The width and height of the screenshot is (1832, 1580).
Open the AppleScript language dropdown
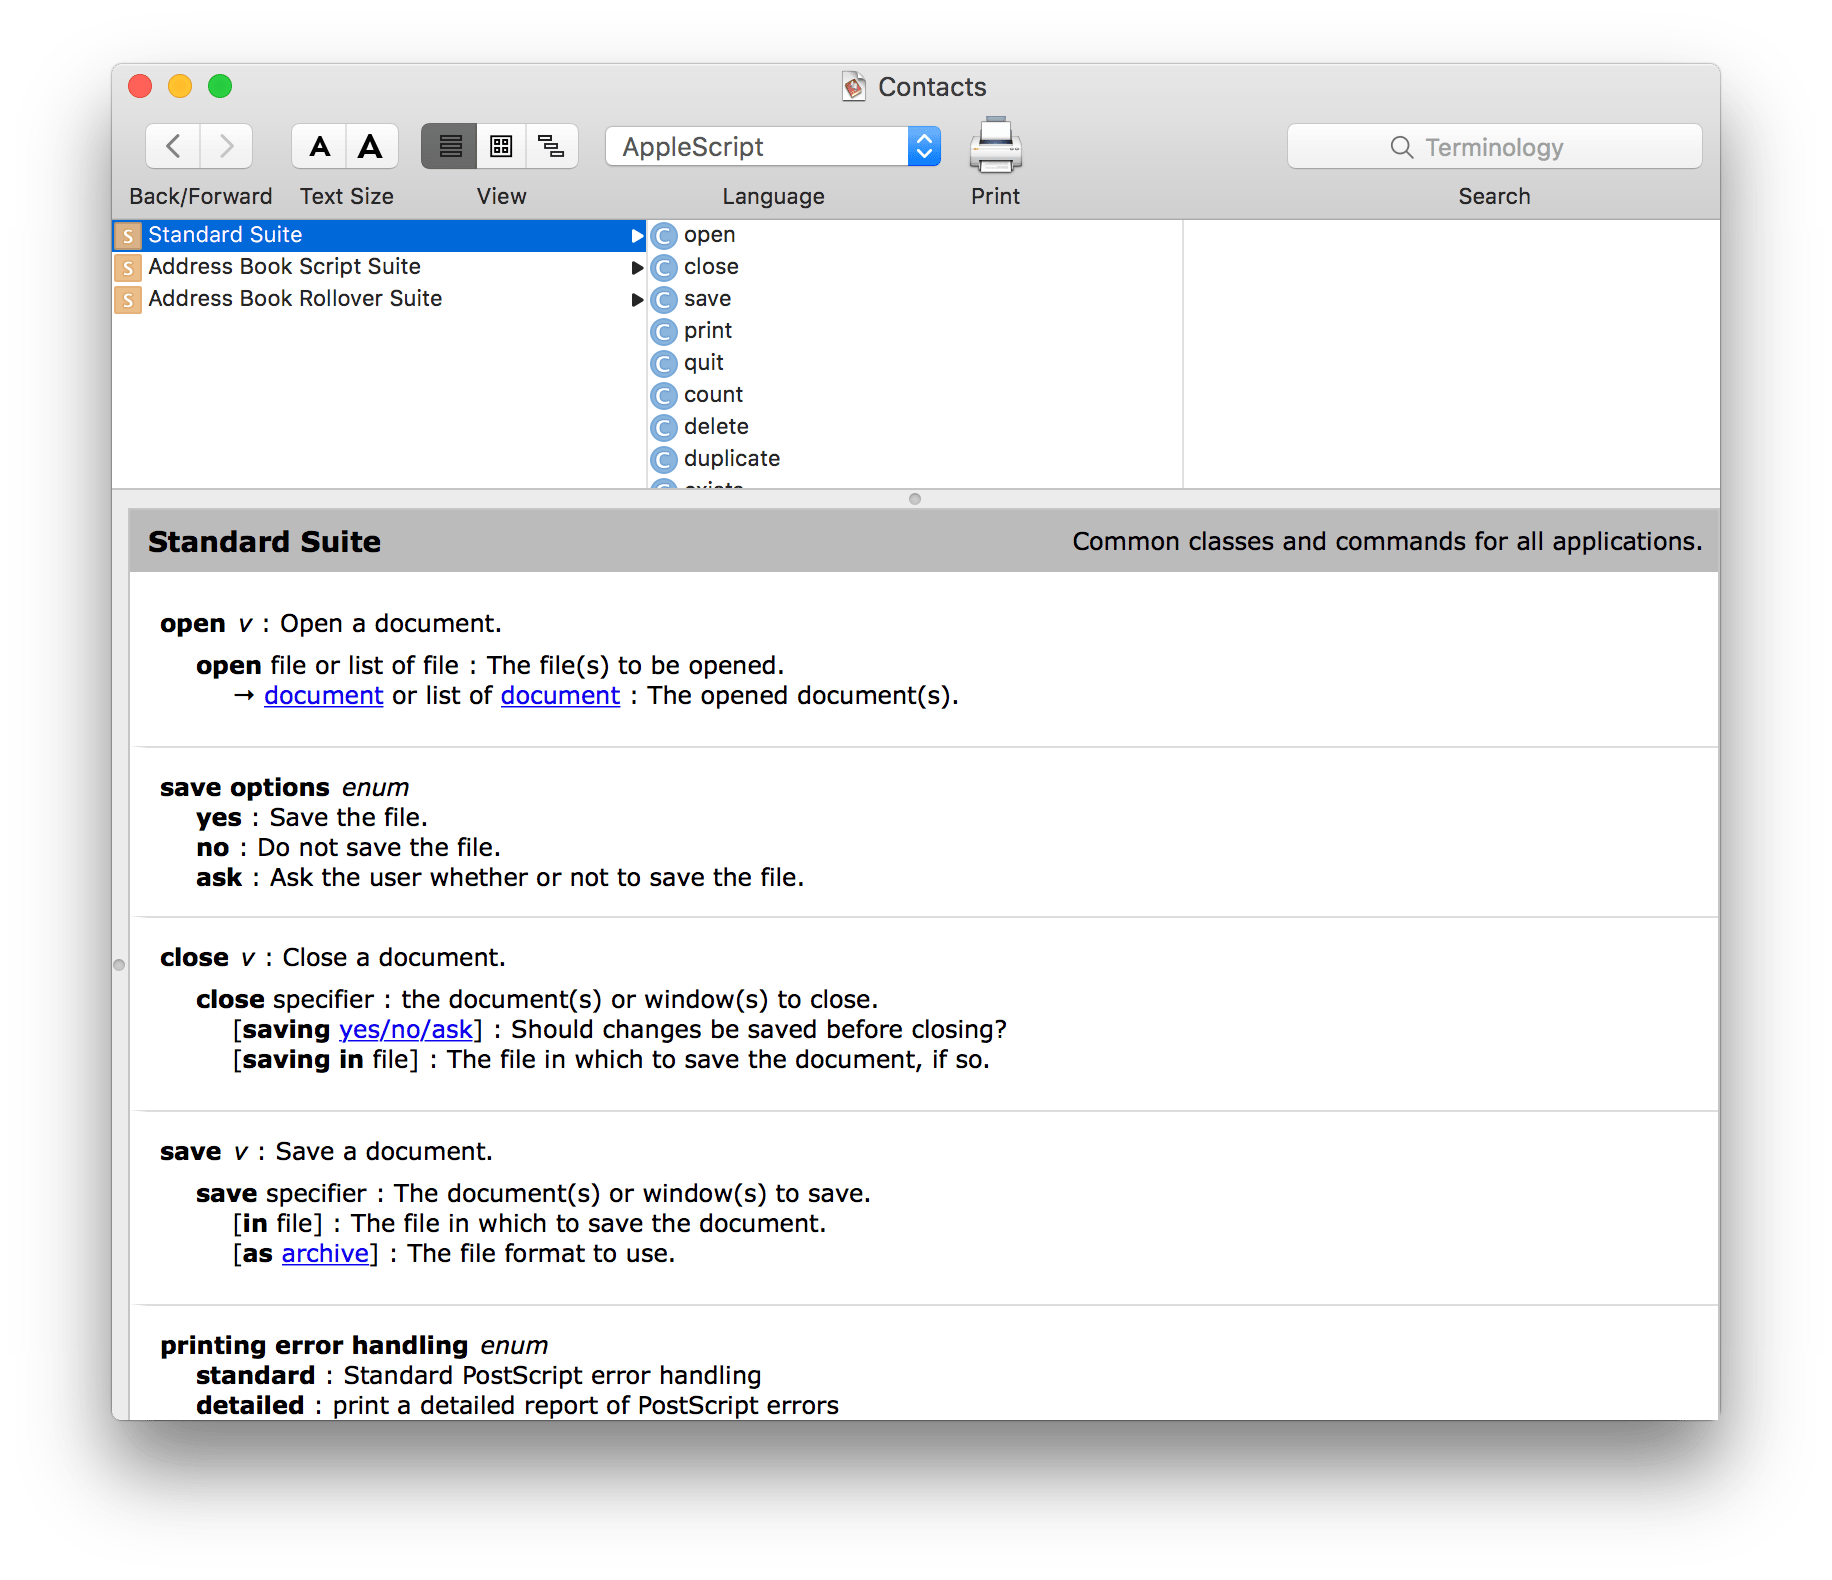click(x=773, y=147)
